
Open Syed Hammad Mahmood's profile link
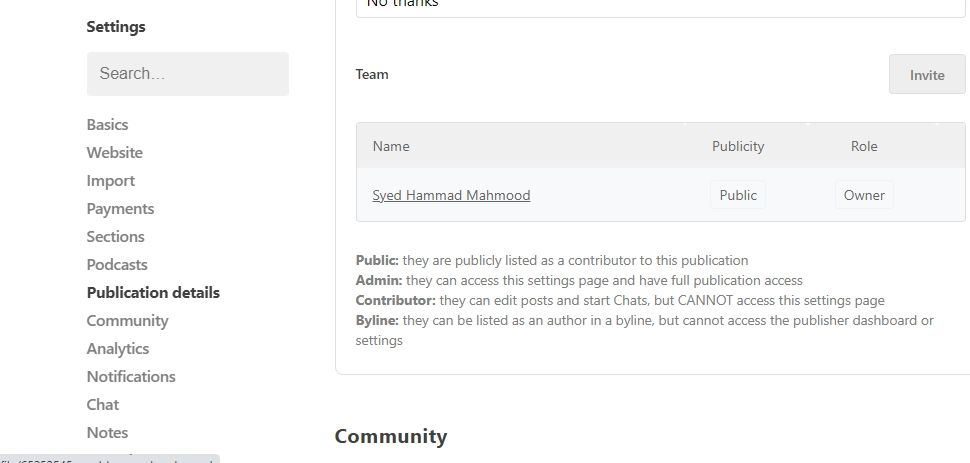(451, 195)
